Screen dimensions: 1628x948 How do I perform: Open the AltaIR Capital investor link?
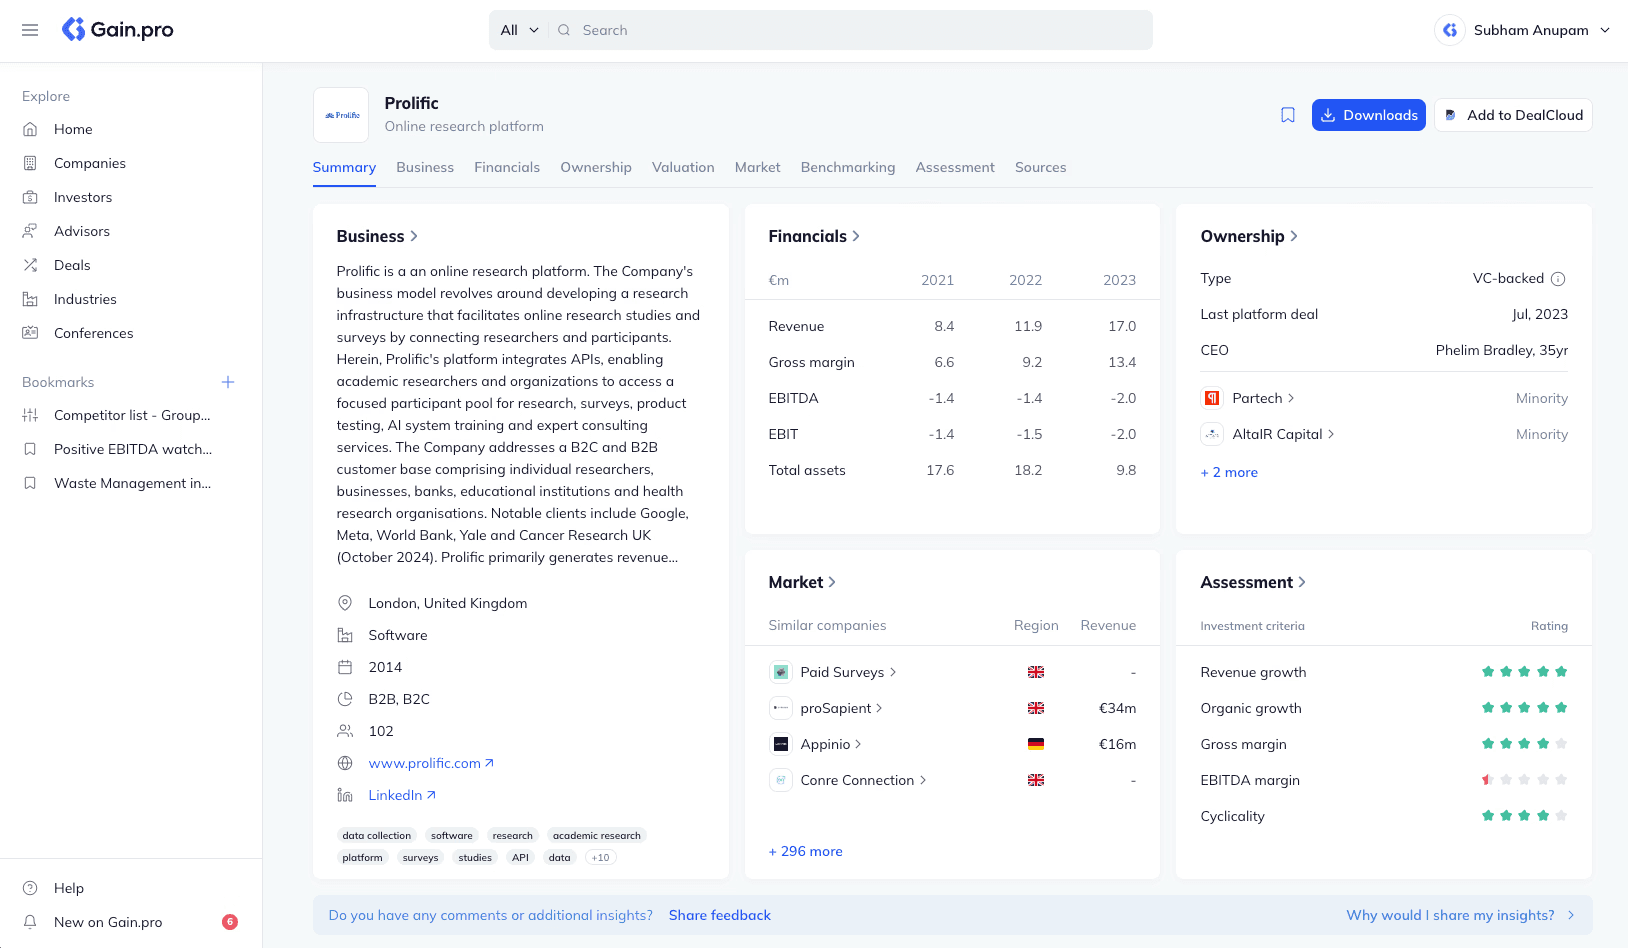pyautogui.click(x=1283, y=434)
